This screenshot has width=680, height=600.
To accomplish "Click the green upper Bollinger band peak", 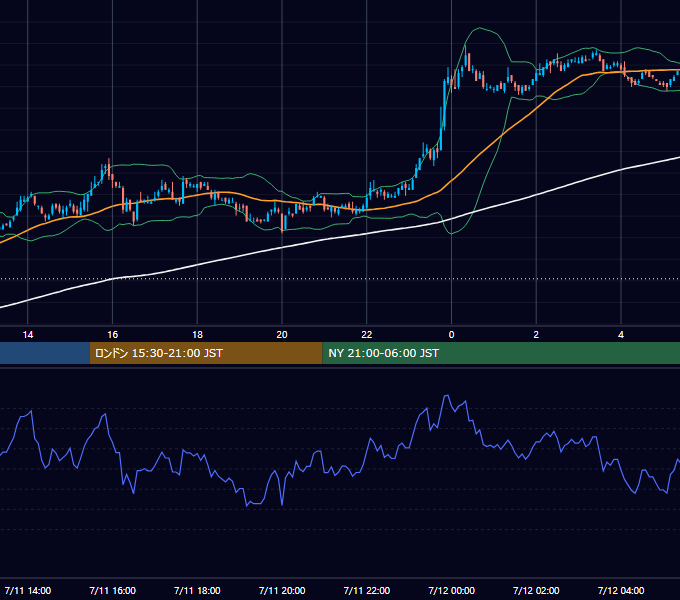I will coord(480,28).
